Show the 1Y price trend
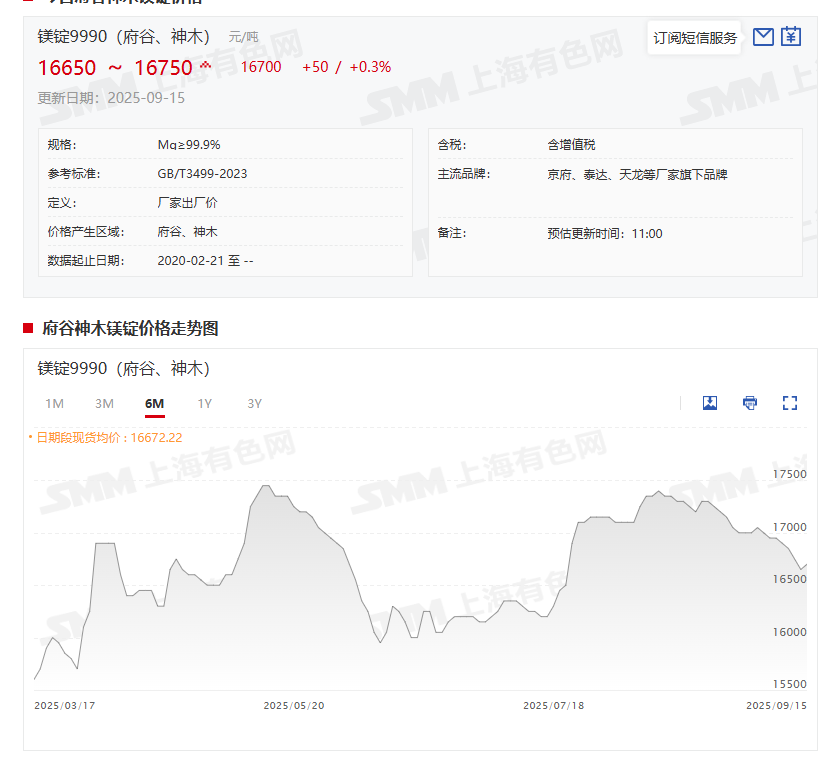 (x=204, y=404)
